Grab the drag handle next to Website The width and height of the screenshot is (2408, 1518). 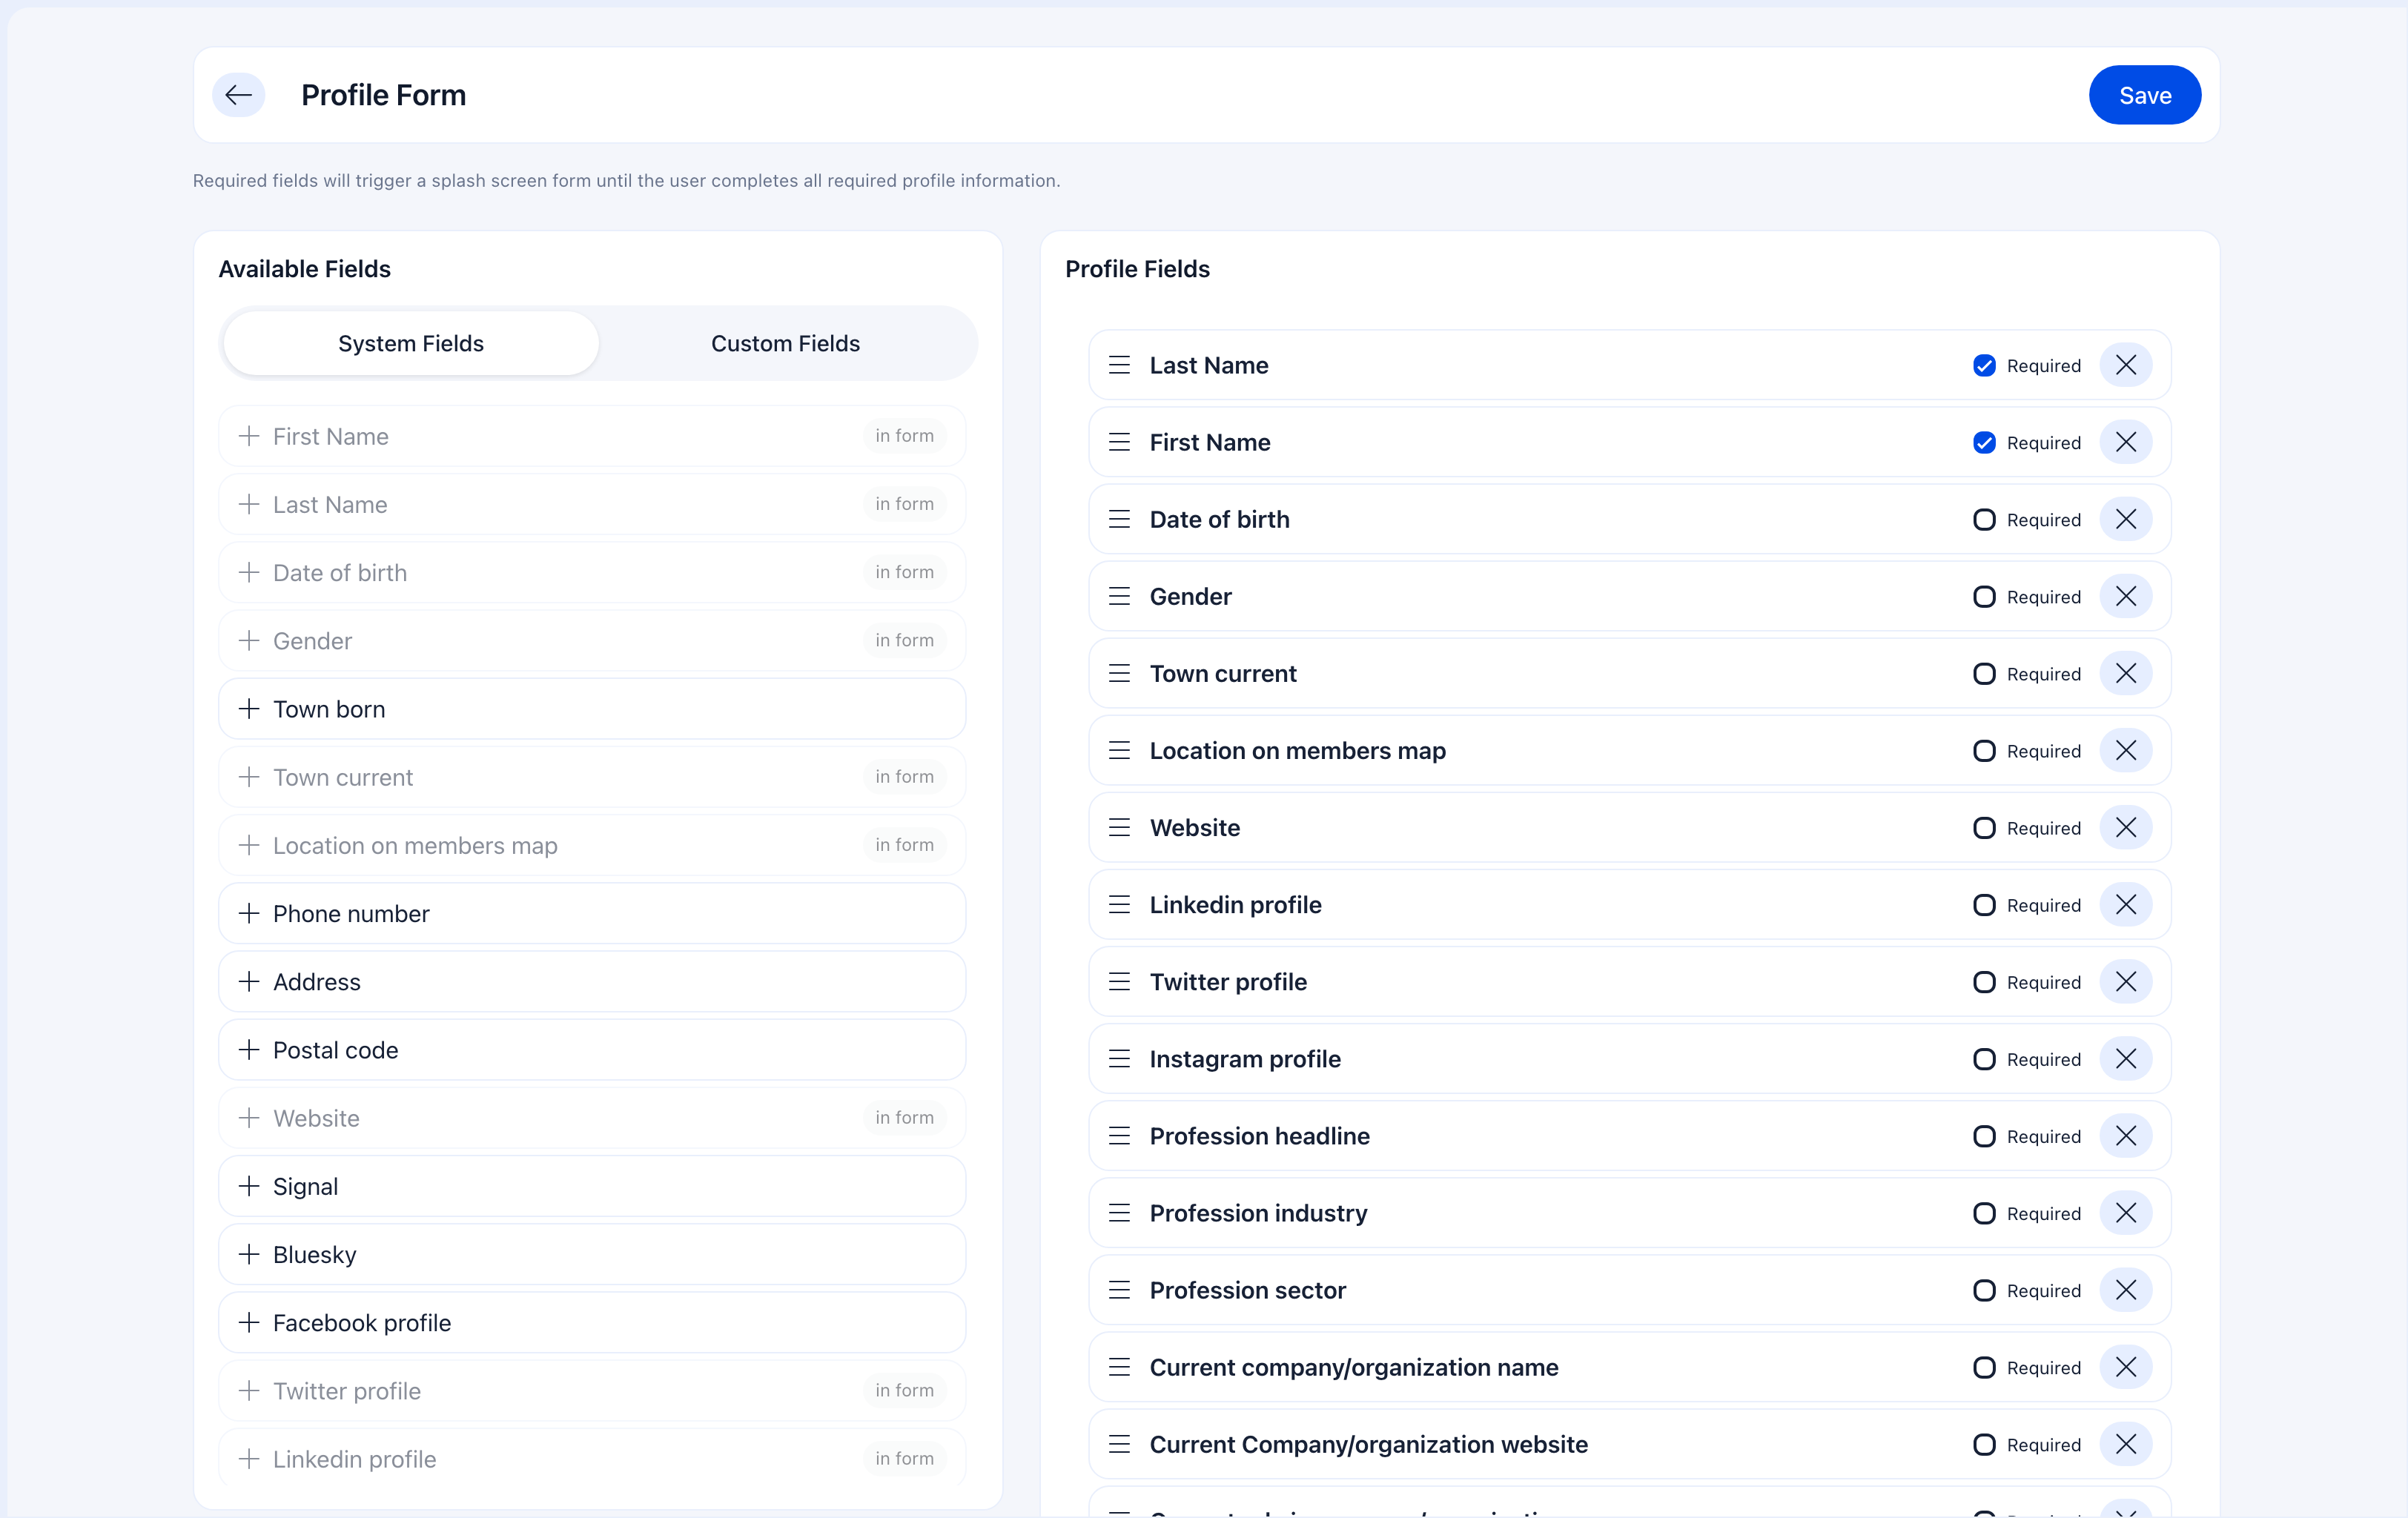point(1120,827)
